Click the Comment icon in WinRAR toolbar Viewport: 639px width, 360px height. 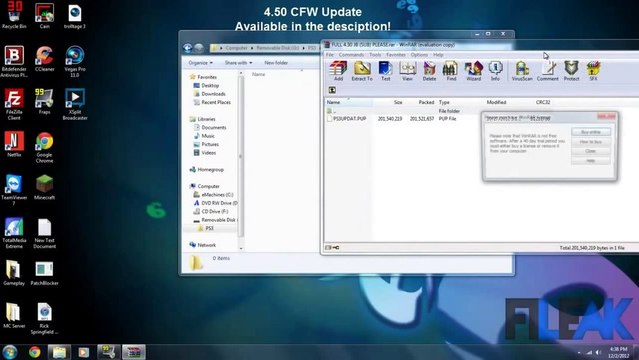[x=547, y=71]
